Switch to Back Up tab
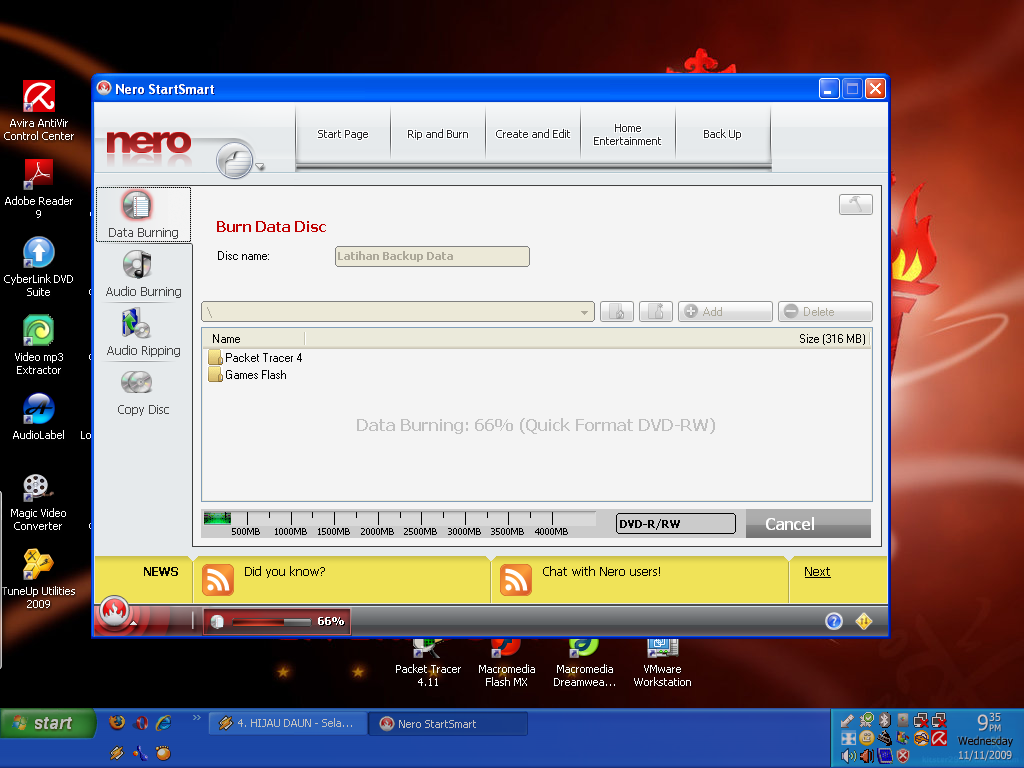Viewport: 1024px width, 768px height. coord(722,134)
